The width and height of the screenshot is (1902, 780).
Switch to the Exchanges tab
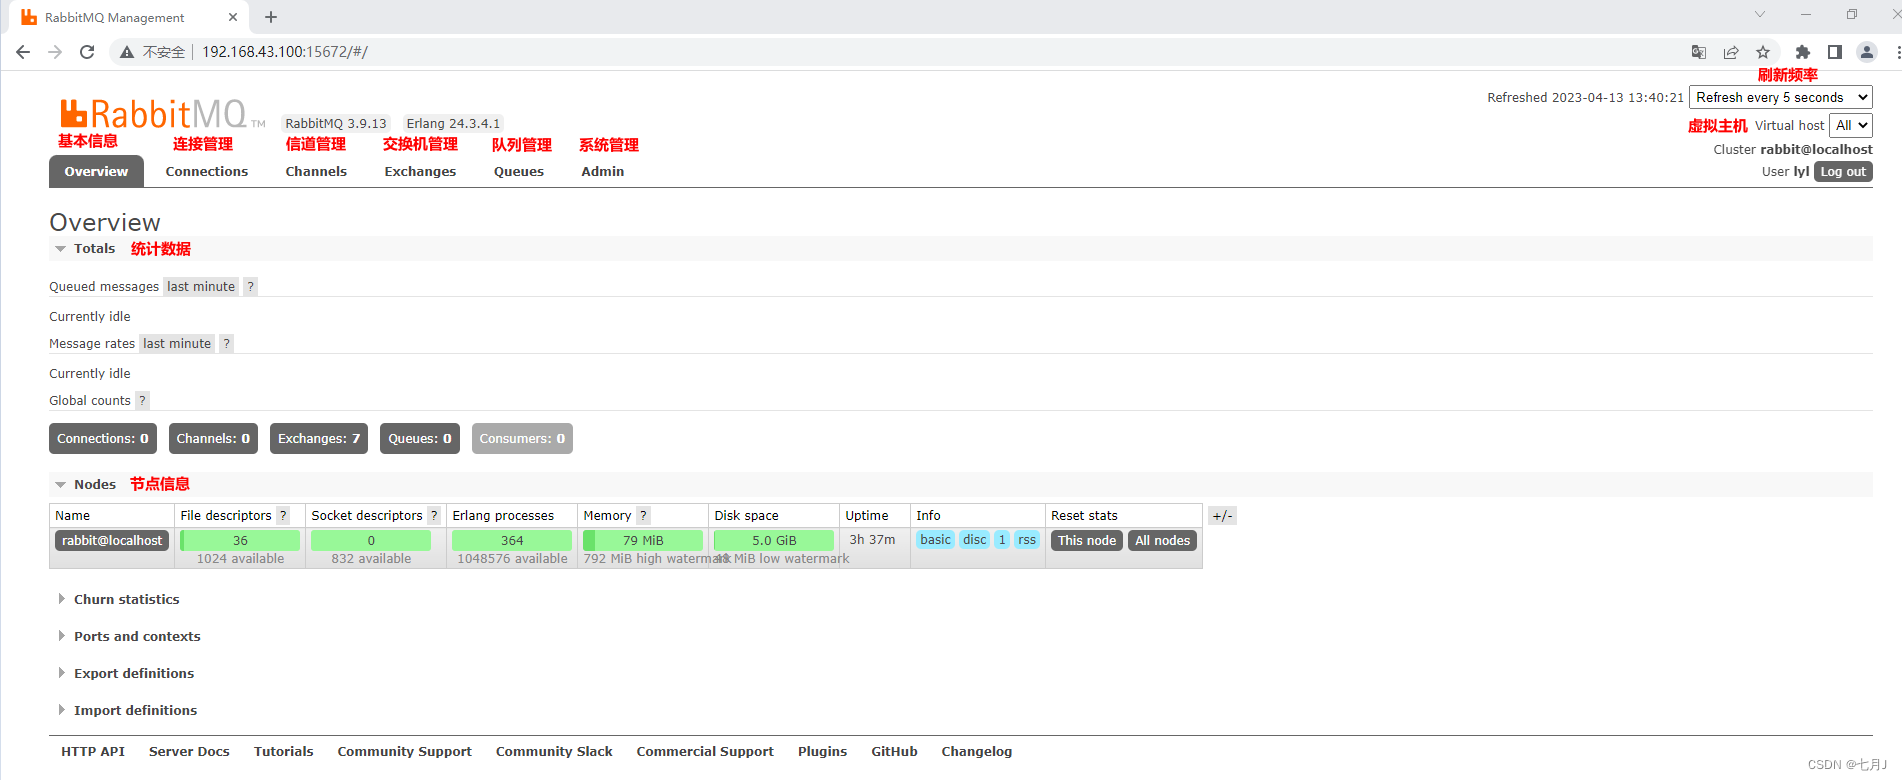click(x=420, y=171)
